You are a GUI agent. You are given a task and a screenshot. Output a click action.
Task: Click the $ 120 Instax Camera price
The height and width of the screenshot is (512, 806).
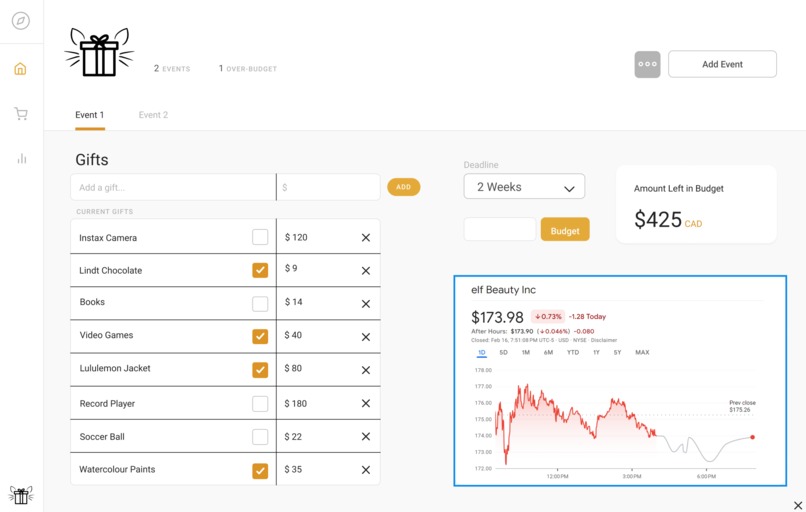(296, 237)
